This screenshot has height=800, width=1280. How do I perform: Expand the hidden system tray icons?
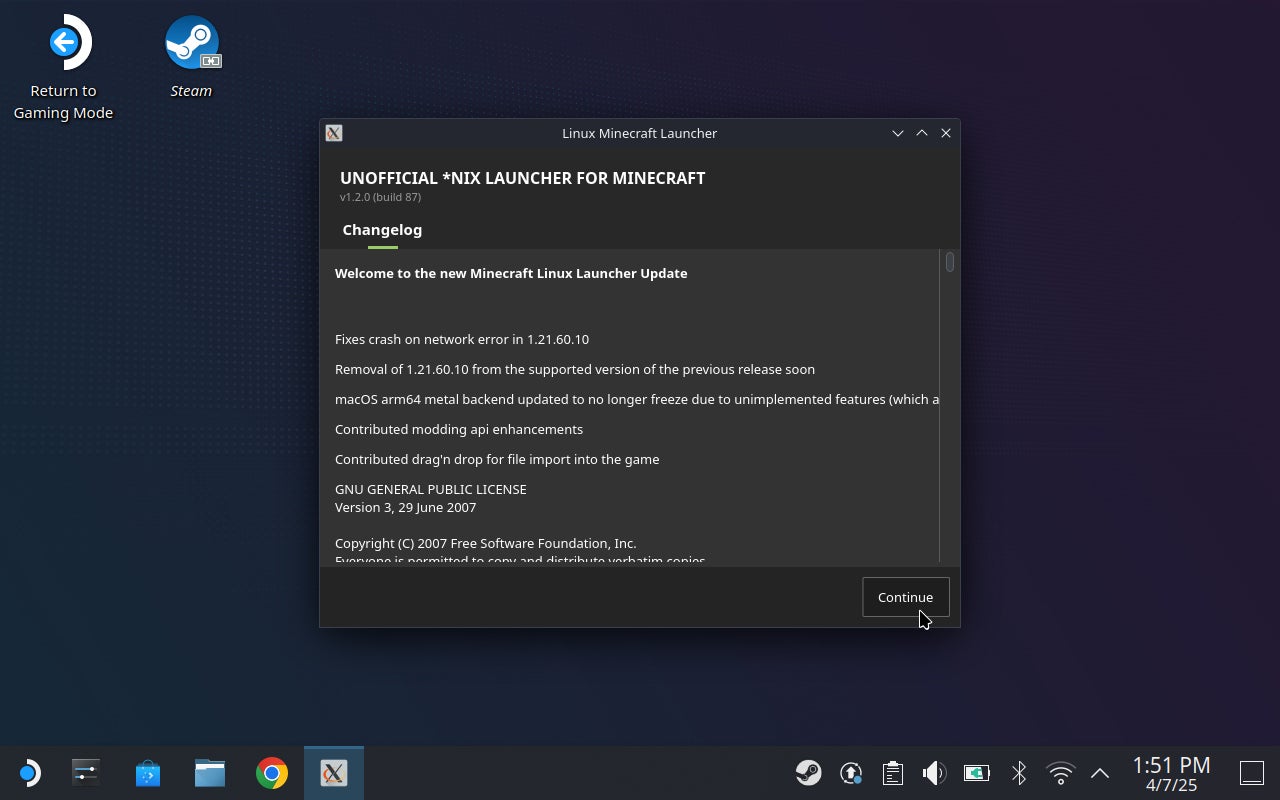pyautogui.click(x=1099, y=772)
